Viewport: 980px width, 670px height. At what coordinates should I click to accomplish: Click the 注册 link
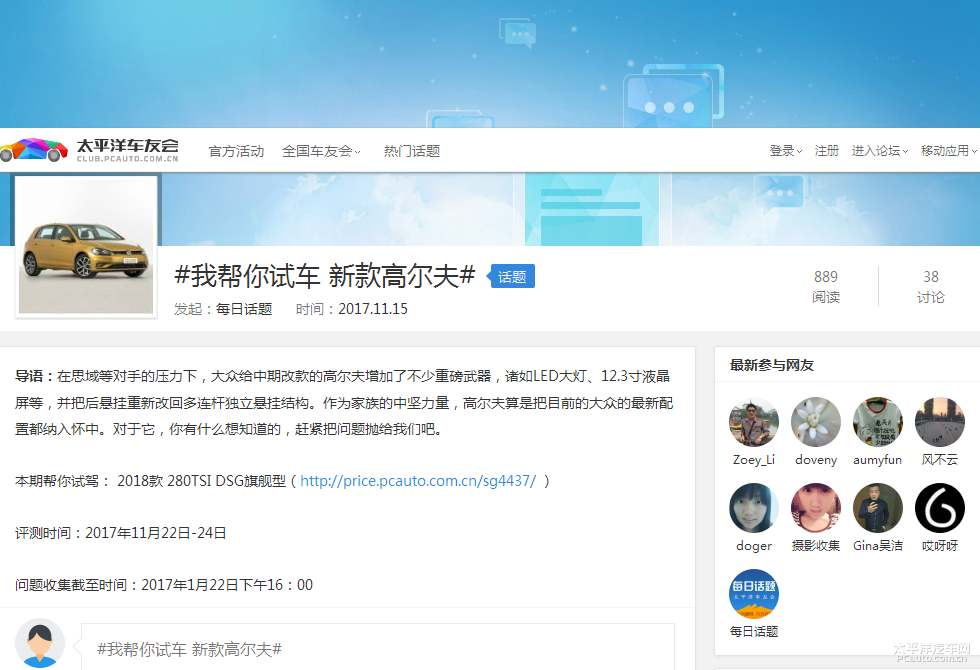827,151
